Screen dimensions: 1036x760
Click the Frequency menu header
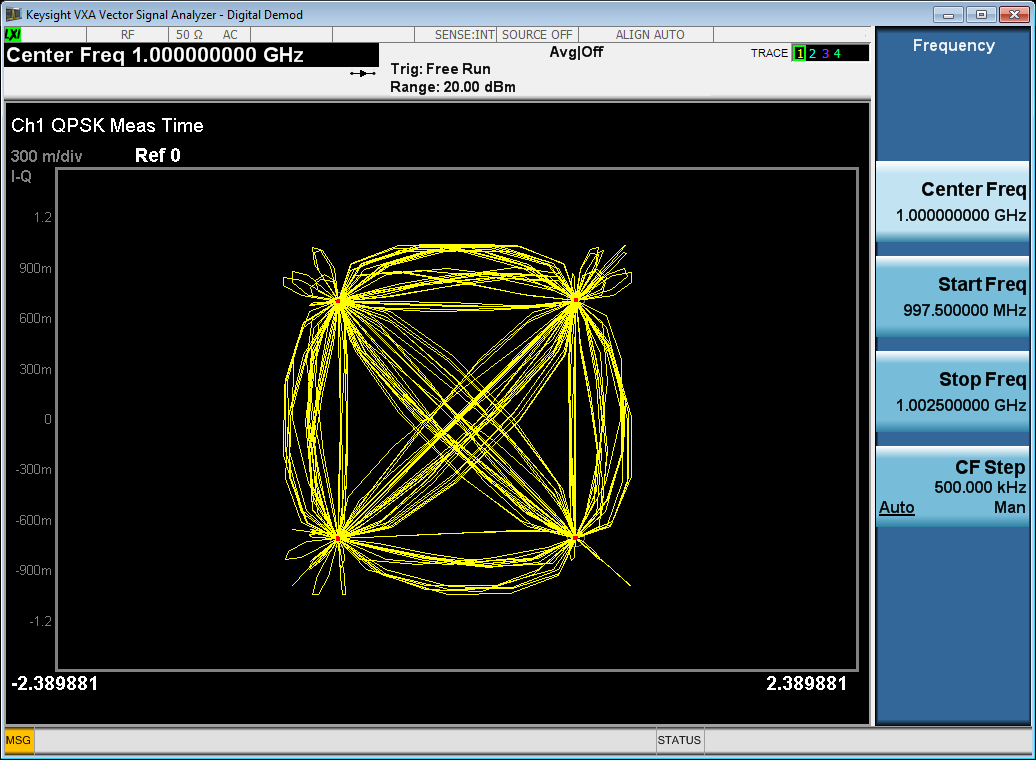click(953, 46)
